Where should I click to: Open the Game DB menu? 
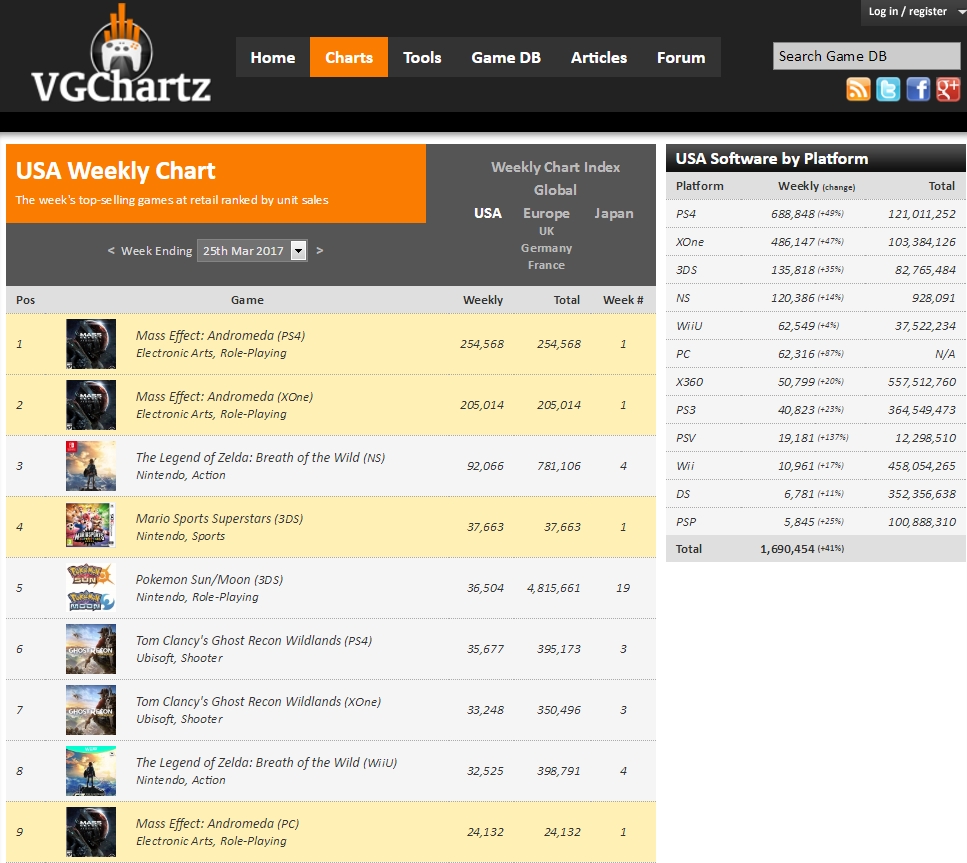pos(506,57)
